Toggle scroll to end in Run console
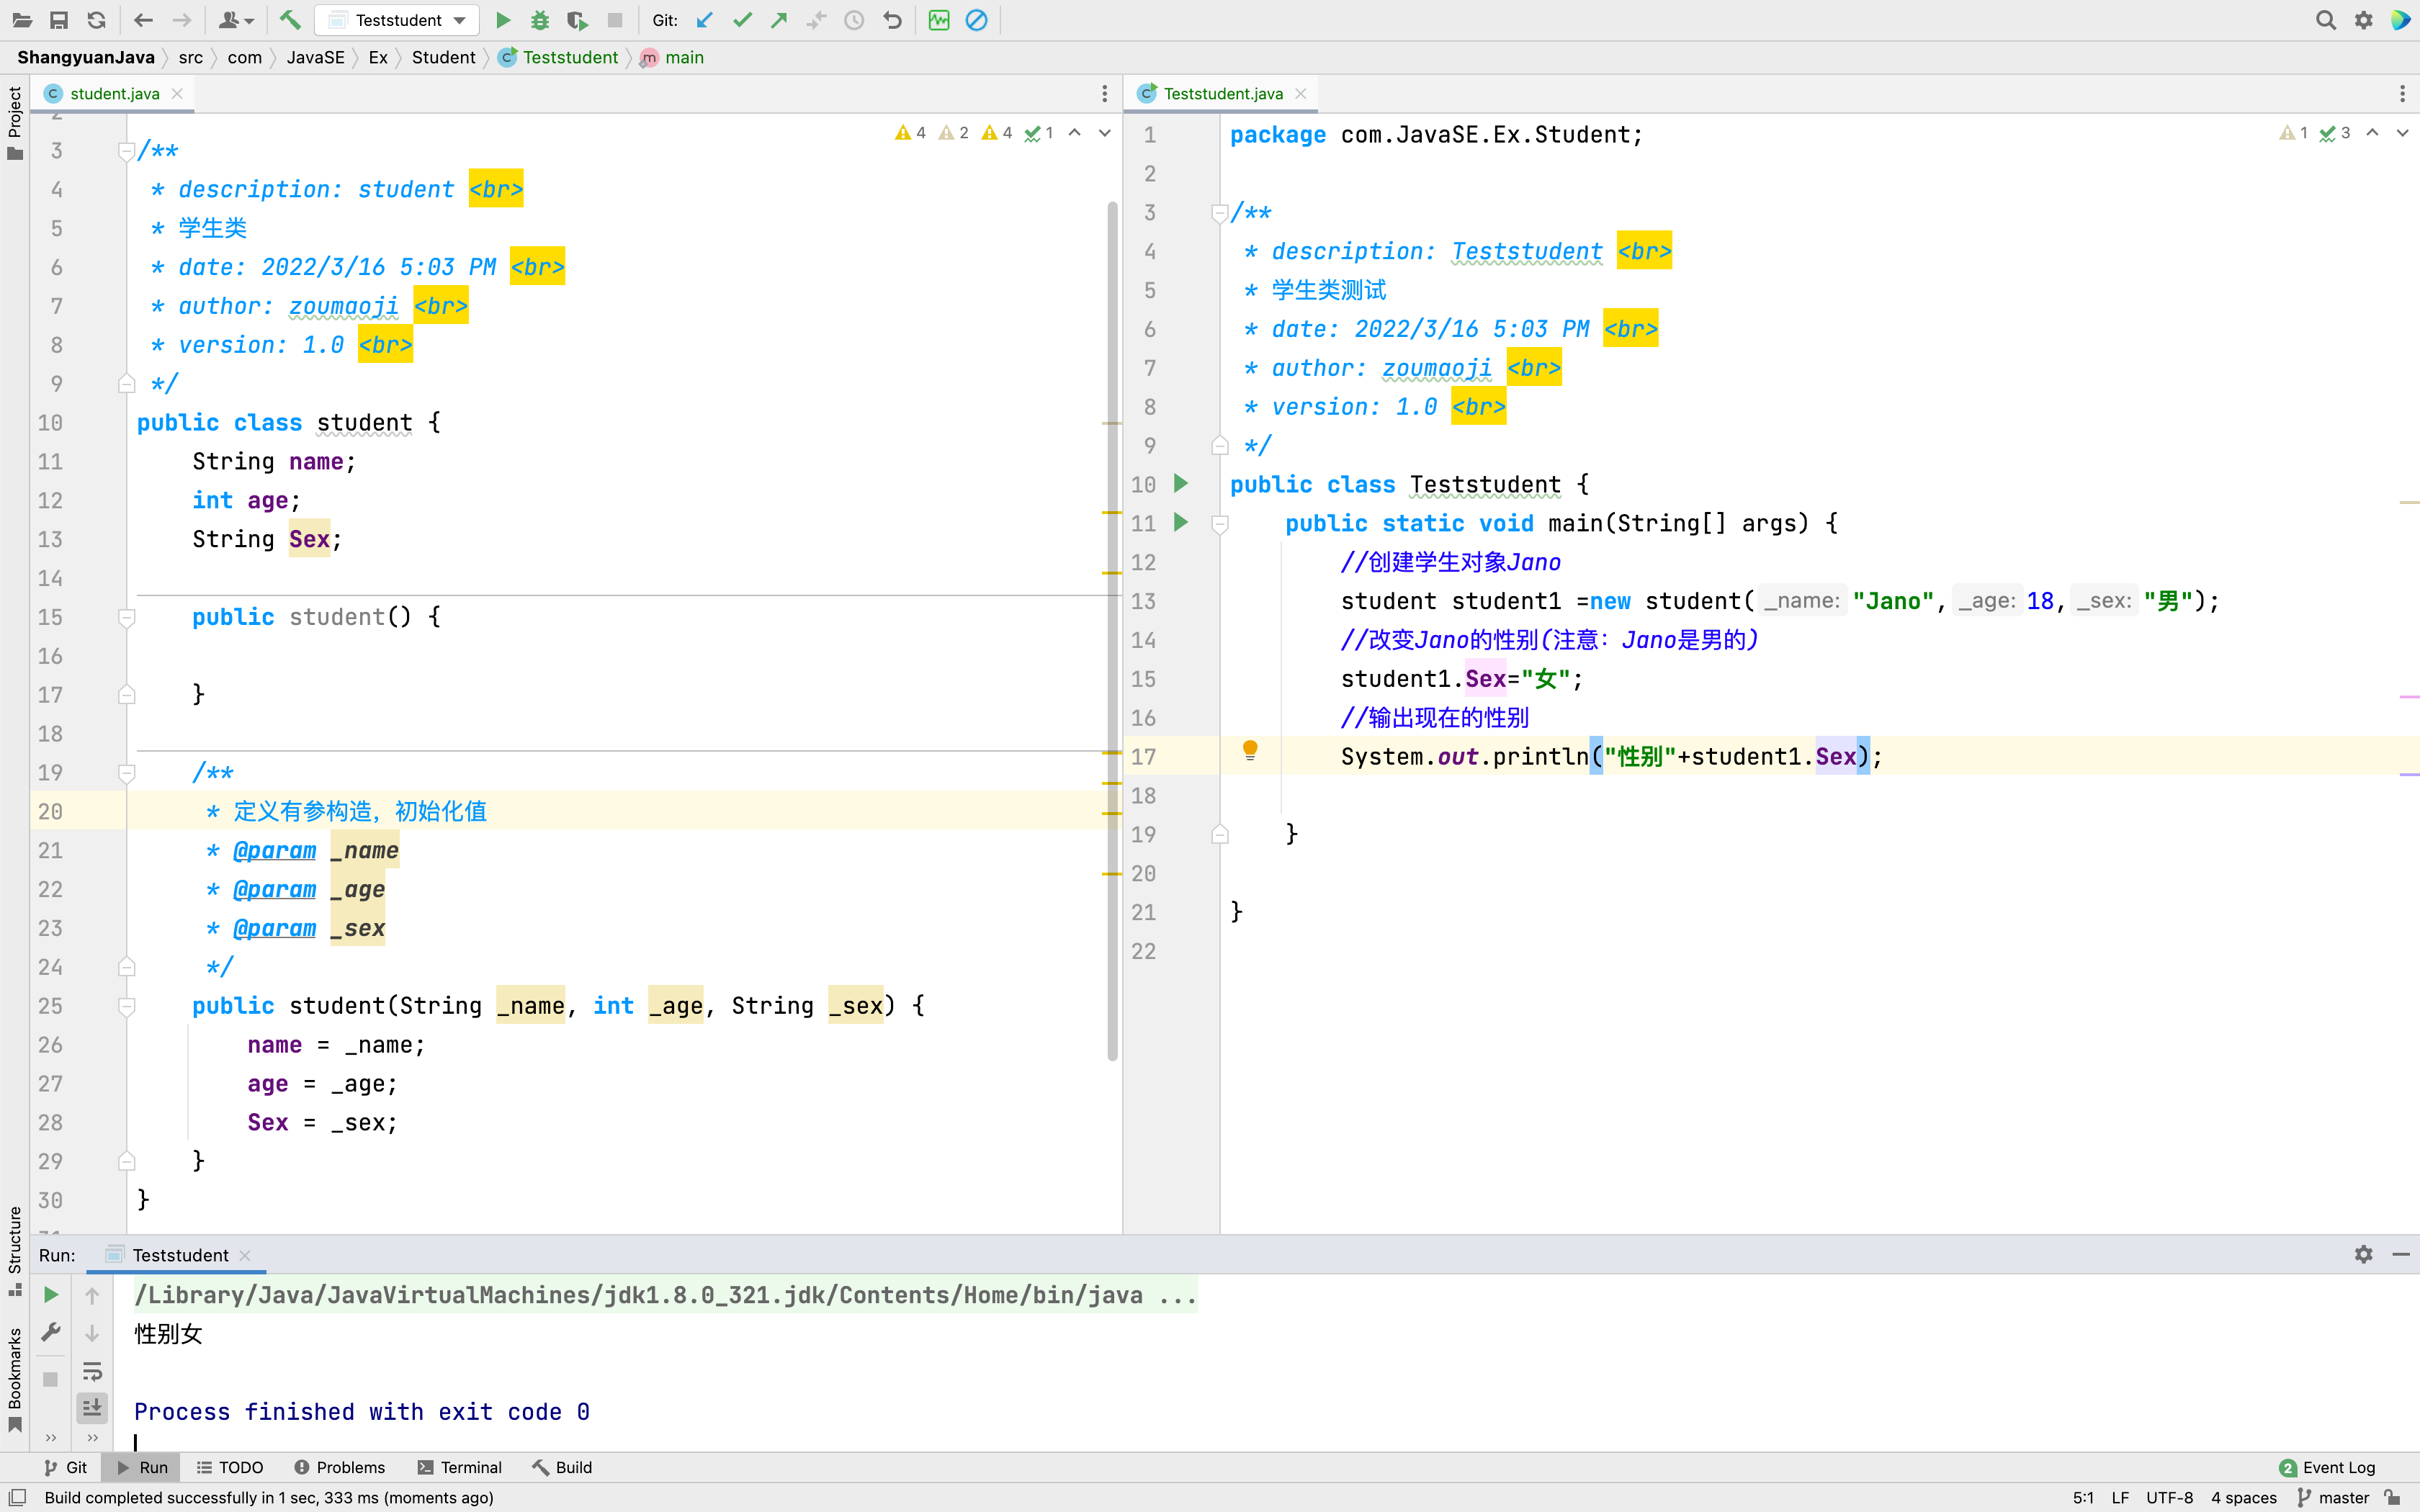This screenshot has height=1512, width=2420. (x=92, y=1408)
